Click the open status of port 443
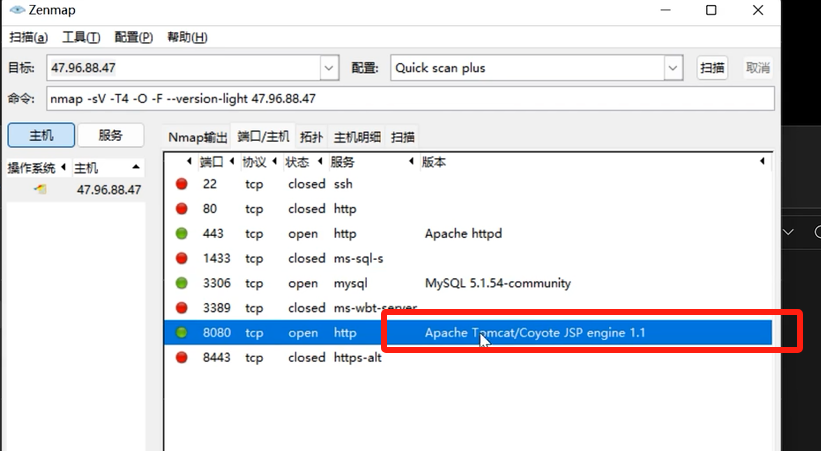The width and height of the screenshot is (821, 451). coord(303,234)
